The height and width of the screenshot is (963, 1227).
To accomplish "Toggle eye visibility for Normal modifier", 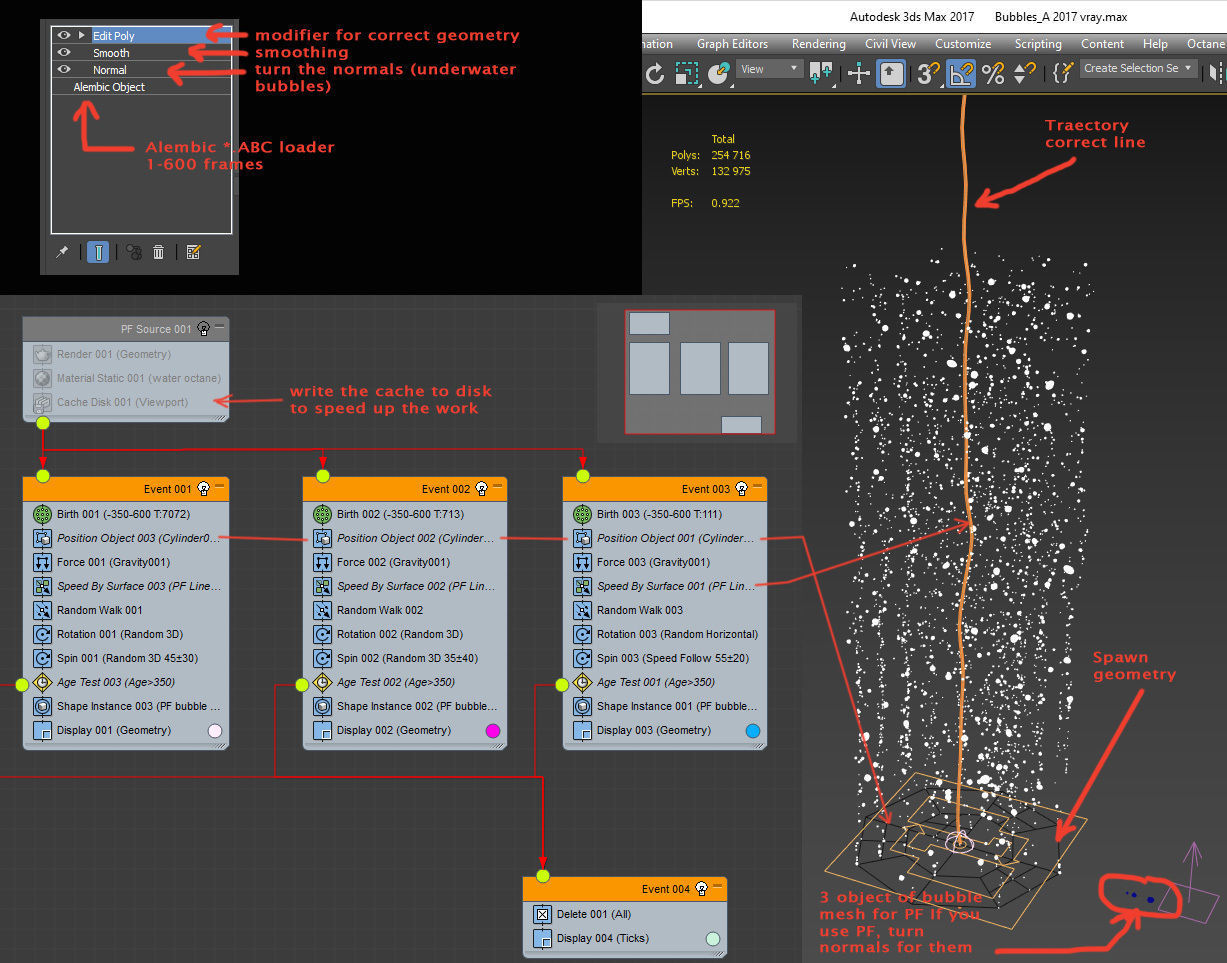I will coord(64,69).
